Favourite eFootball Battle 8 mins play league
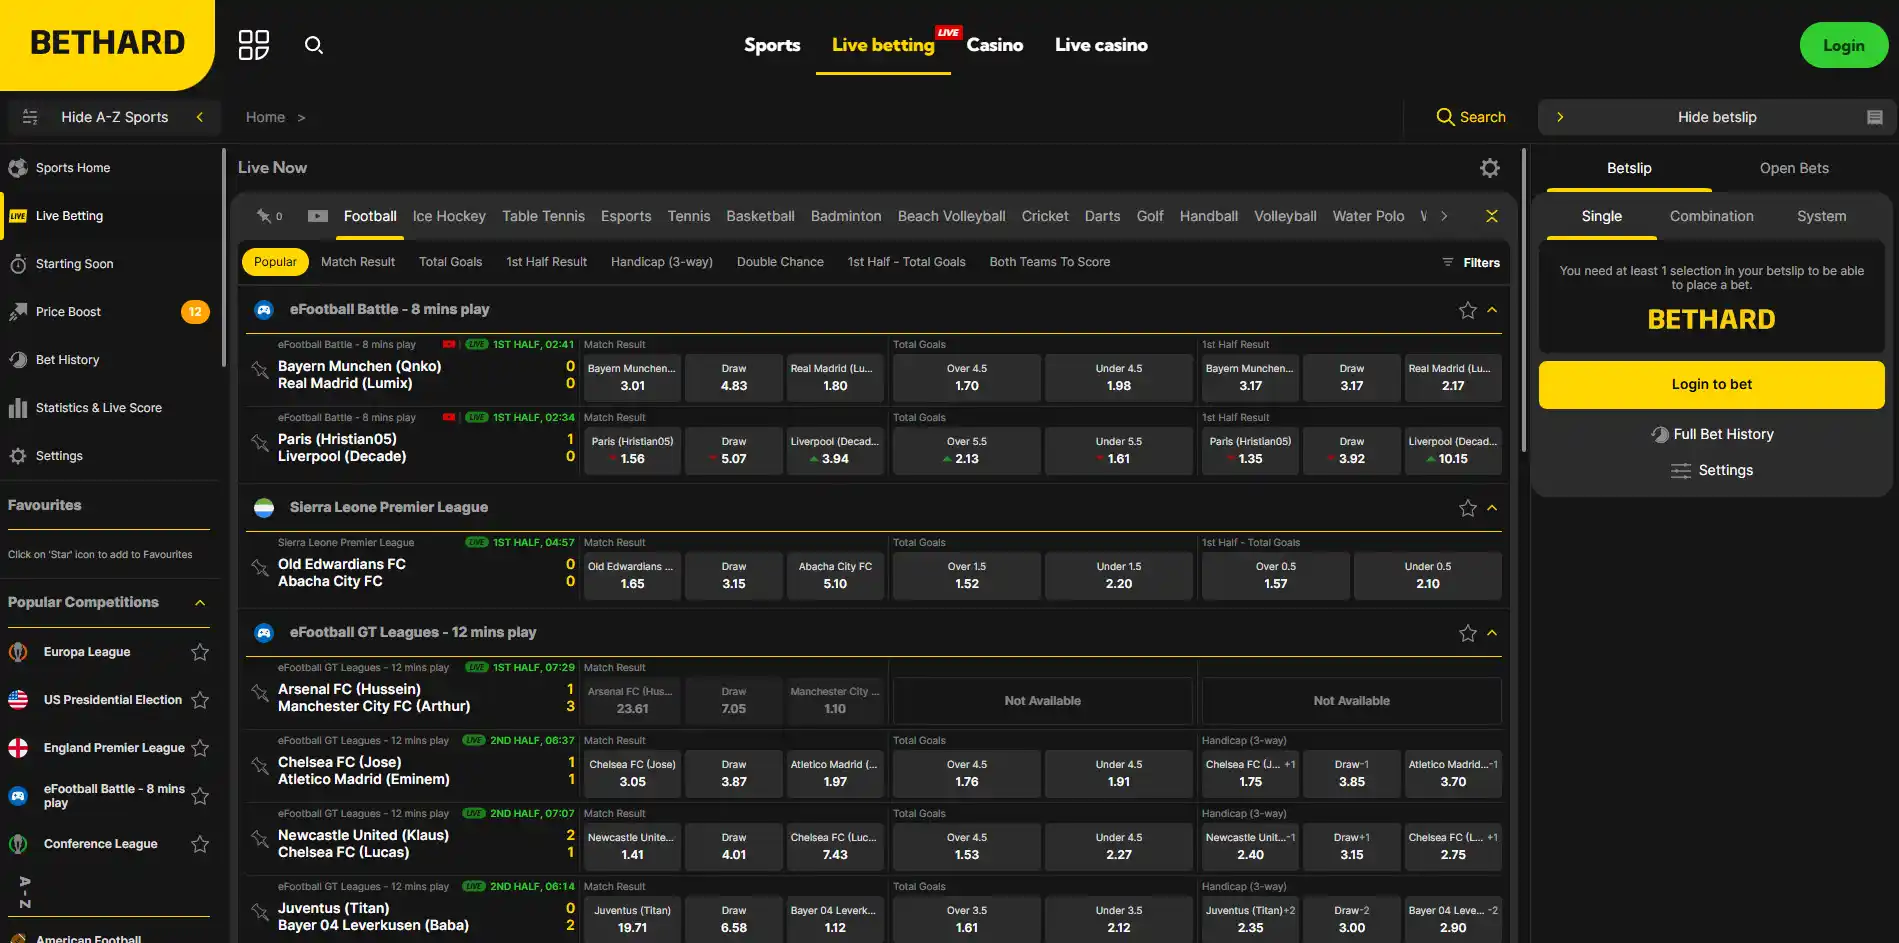The width and height of the screenshot is (1899, 943). click(1467, 310)
